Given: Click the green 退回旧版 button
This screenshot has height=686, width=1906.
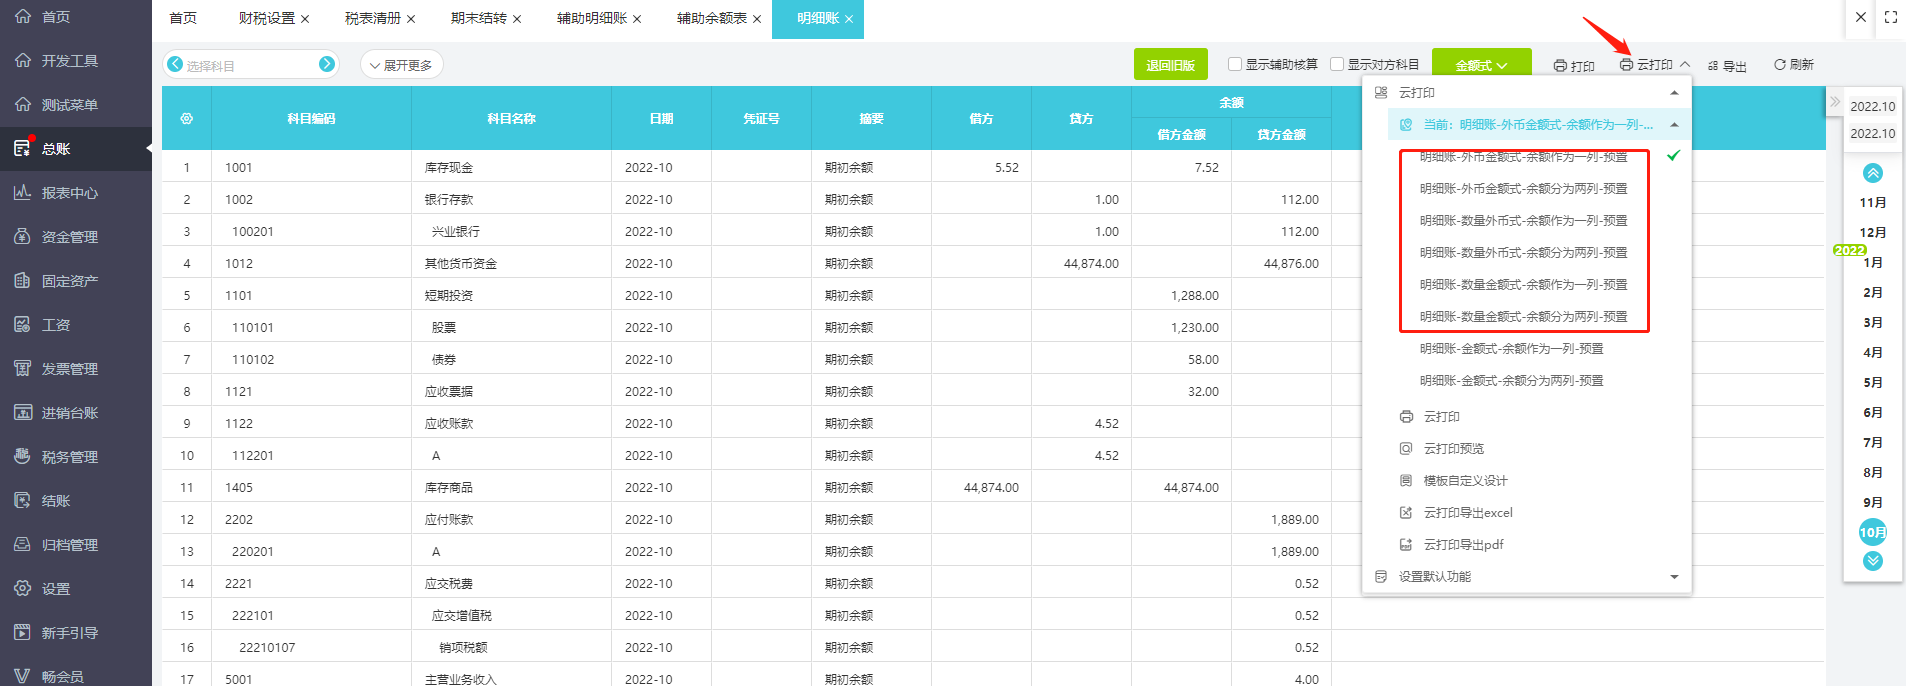Looking at the screenshot, I should 1170,65.
